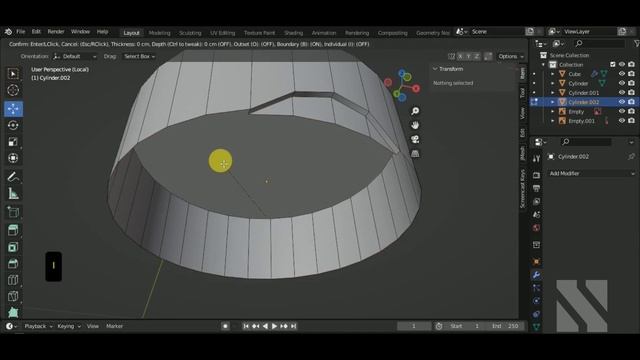Expand the Cylinder.001 tree item

pos(553,93)
